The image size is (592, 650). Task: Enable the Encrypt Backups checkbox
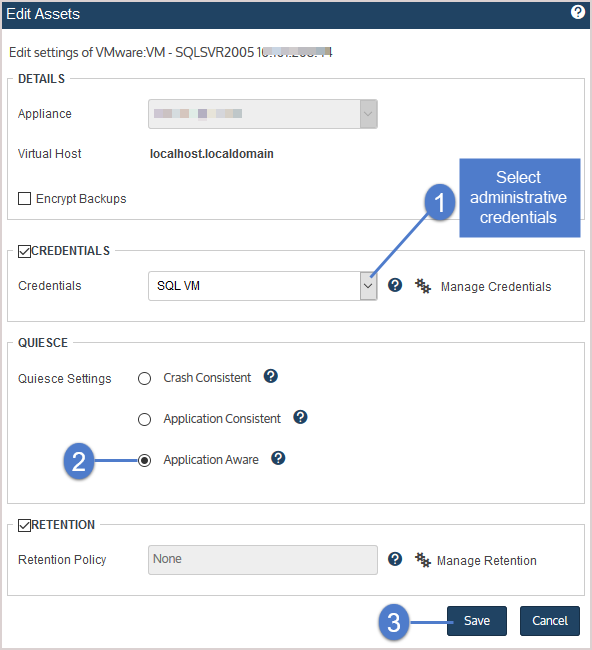(x=24, y=199)
